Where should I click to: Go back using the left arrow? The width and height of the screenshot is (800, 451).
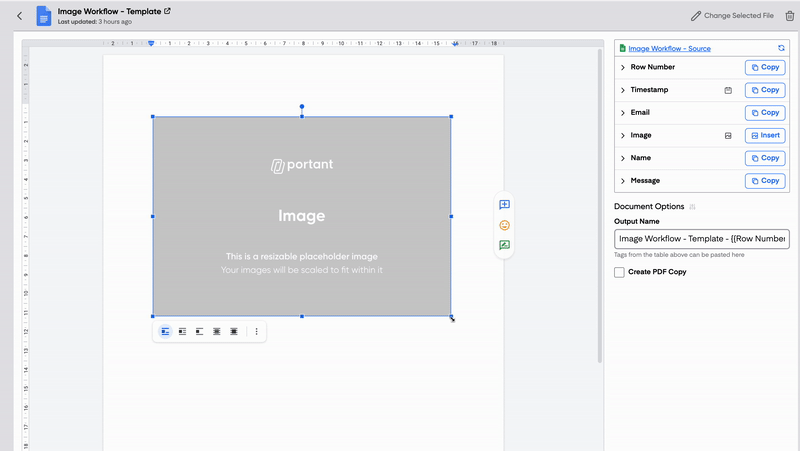click(x=19, y=16)
